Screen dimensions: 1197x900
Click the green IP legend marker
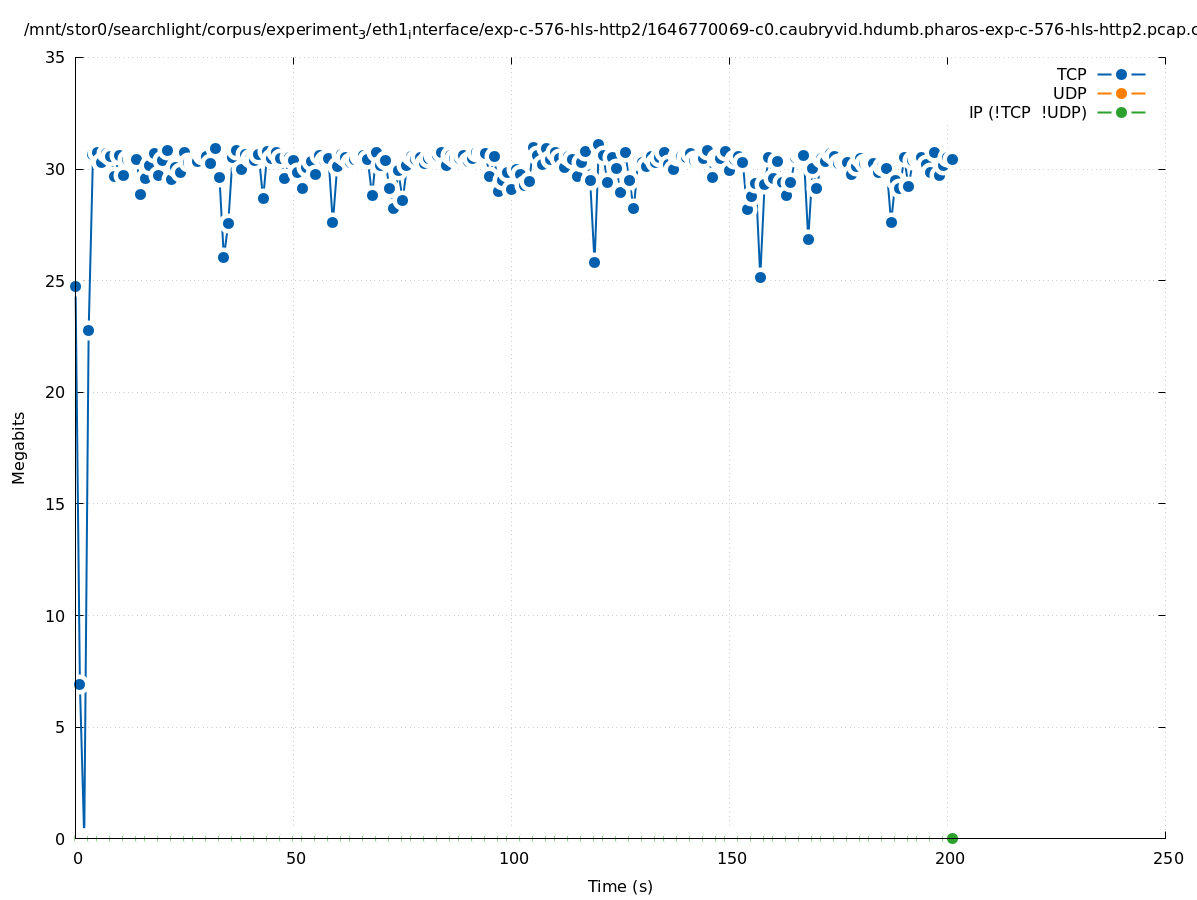pyautogui.click(x=1121, y=112)
